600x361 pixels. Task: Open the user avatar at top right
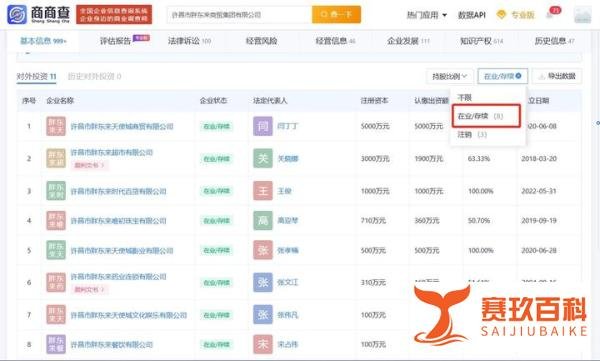tap(582, 15)
